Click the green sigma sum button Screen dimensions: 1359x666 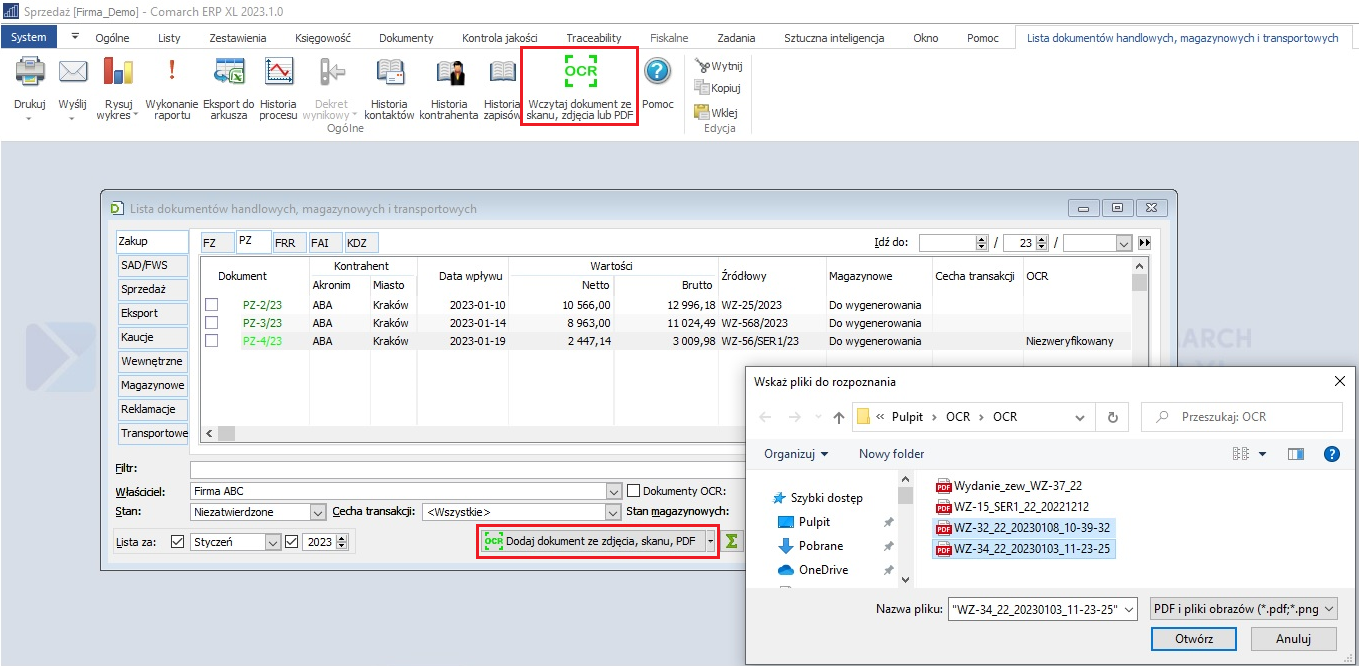tap(732, 541)
